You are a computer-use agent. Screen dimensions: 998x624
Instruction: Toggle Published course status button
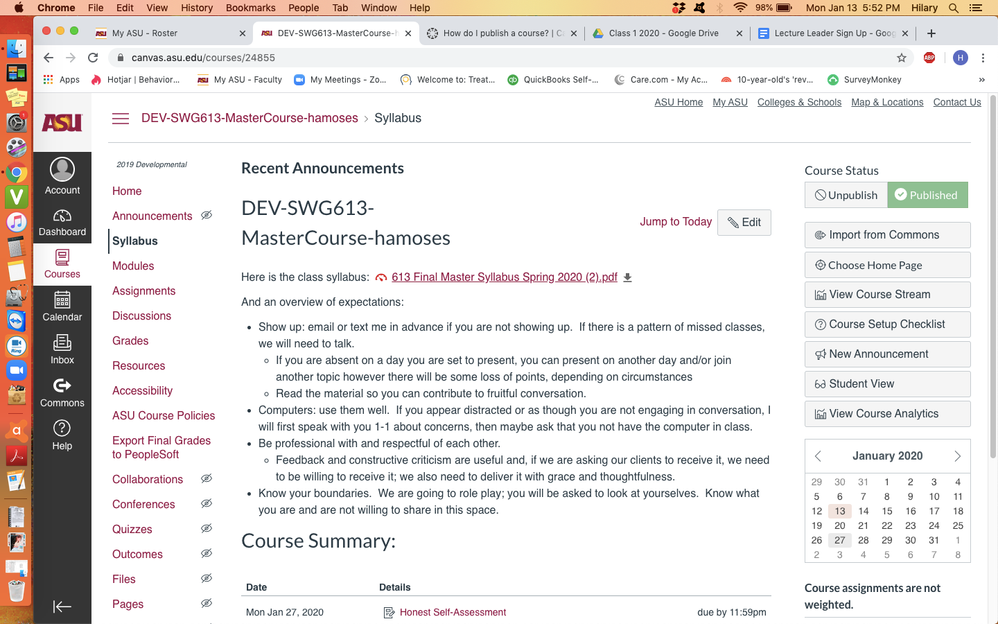coord(927,195)
